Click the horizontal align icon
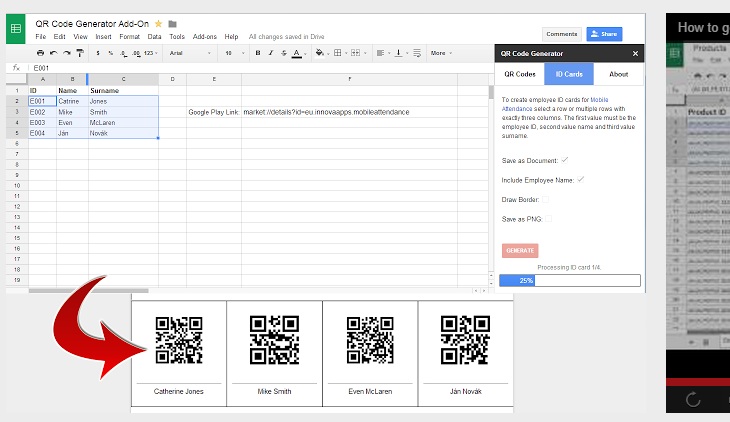730x422 pixels. (380, 53)
